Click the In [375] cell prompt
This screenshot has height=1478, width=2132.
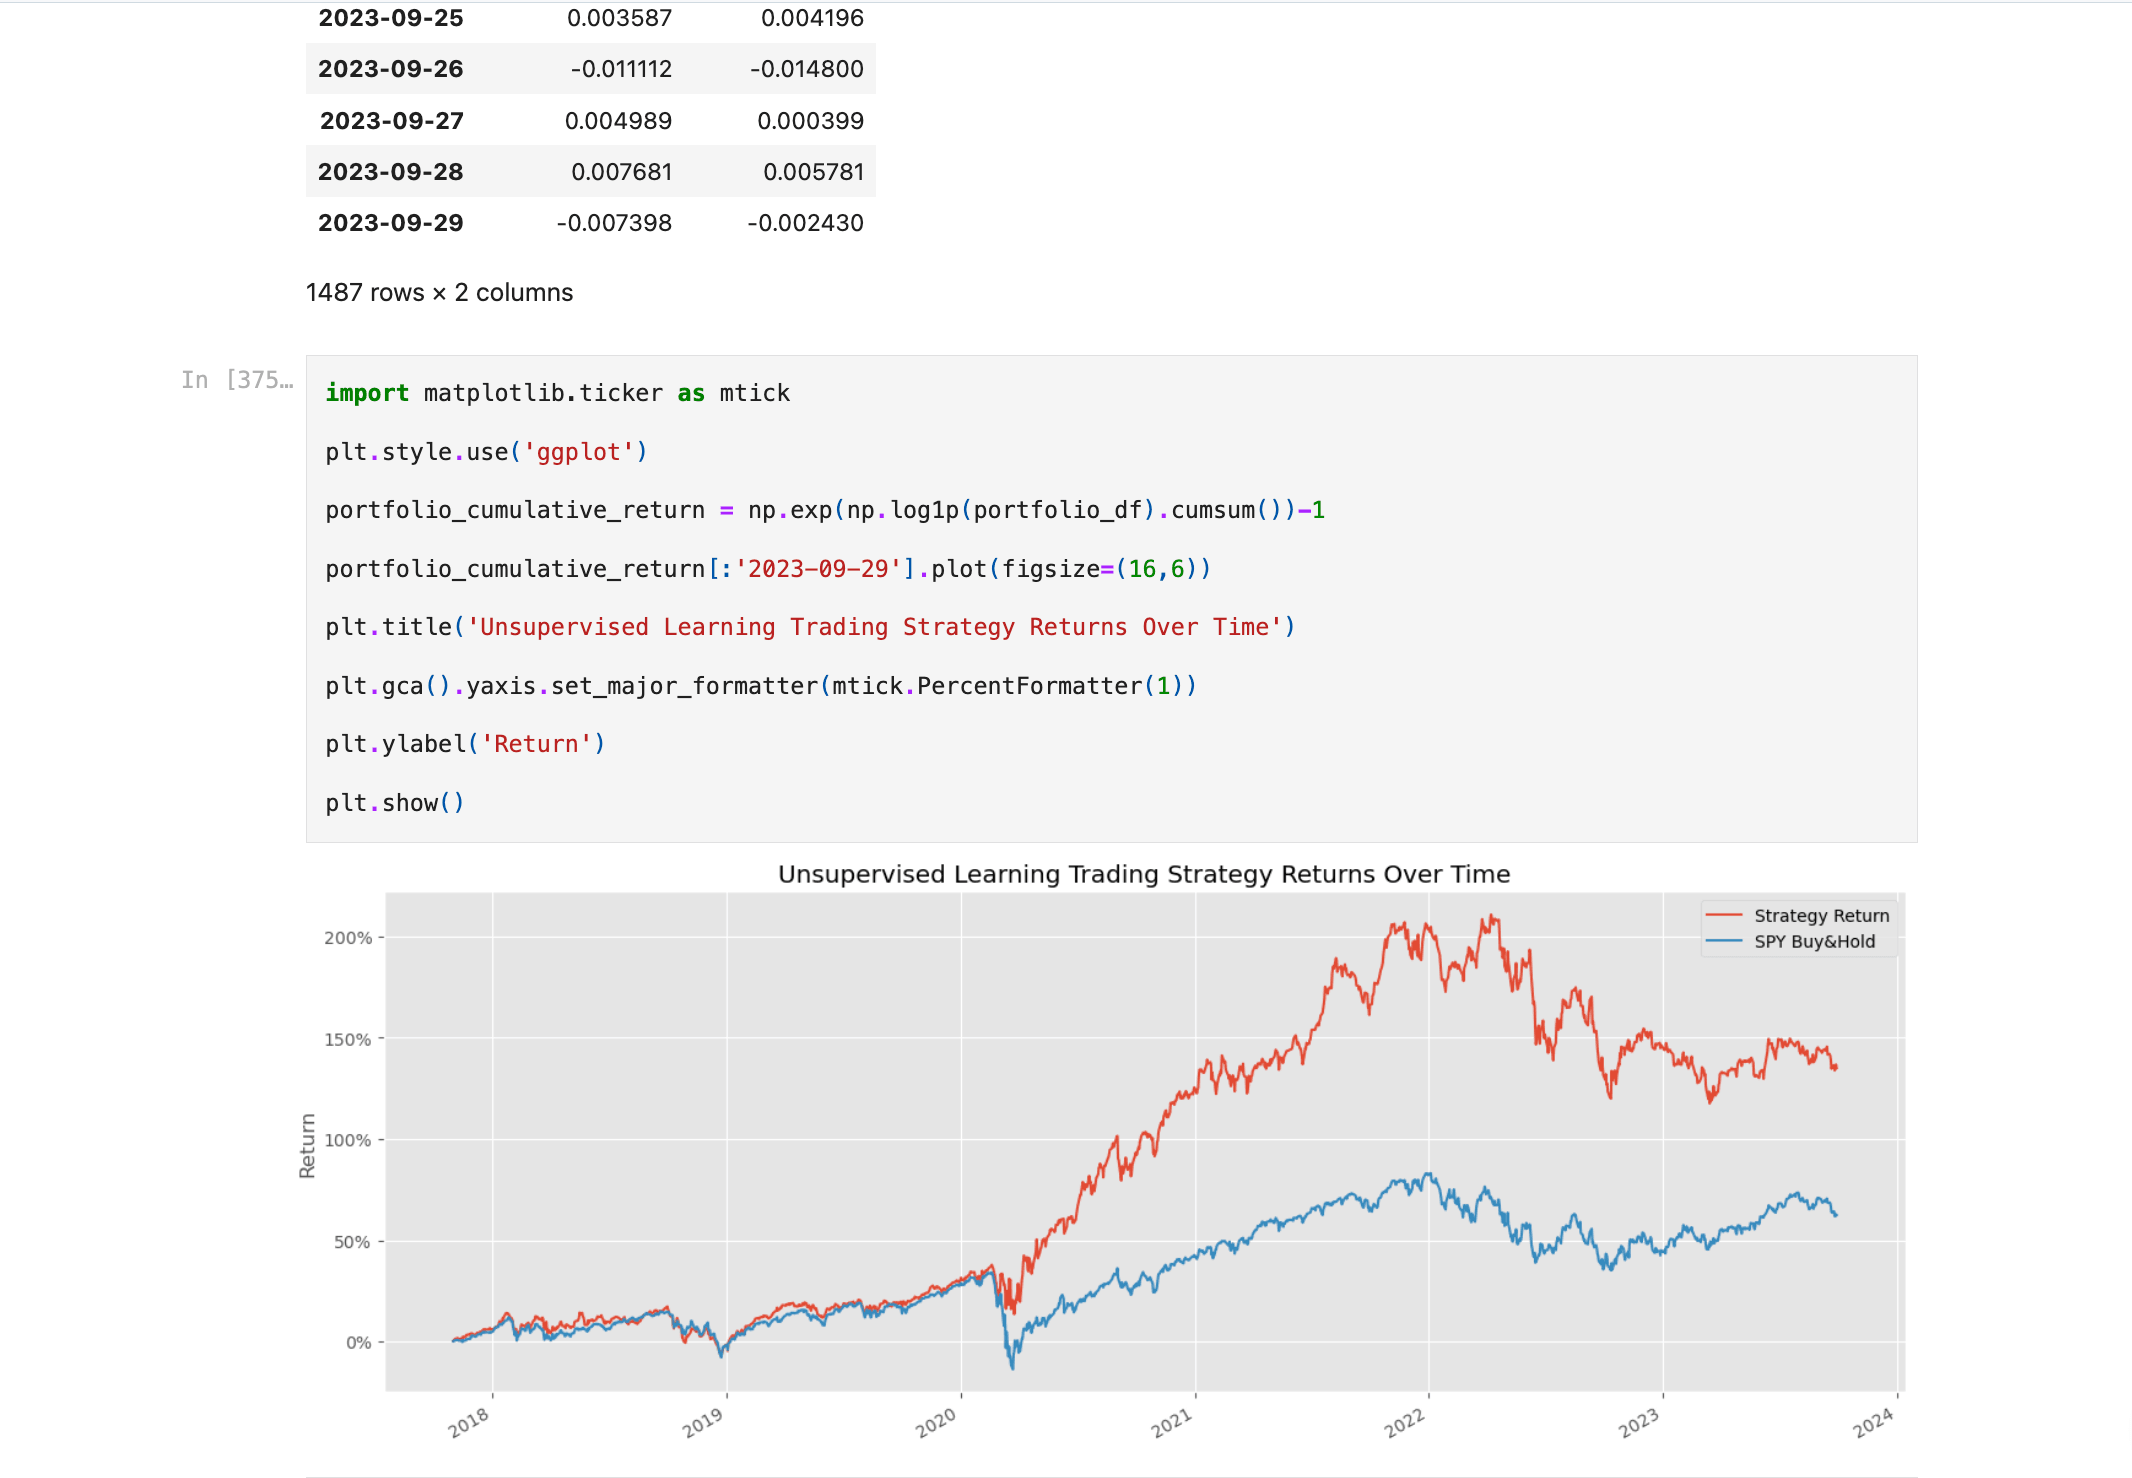237,380
